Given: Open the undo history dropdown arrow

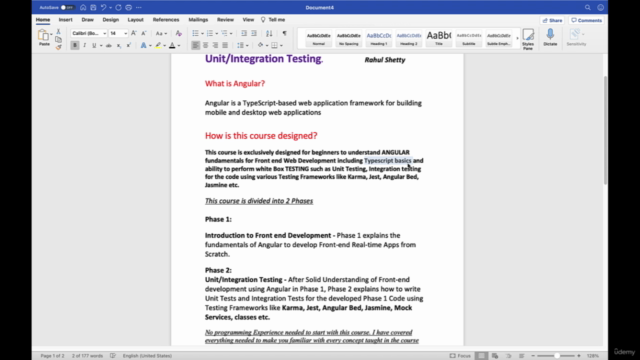Looking at the screenshot, I should pyautogui.click(x=110, y=7).
